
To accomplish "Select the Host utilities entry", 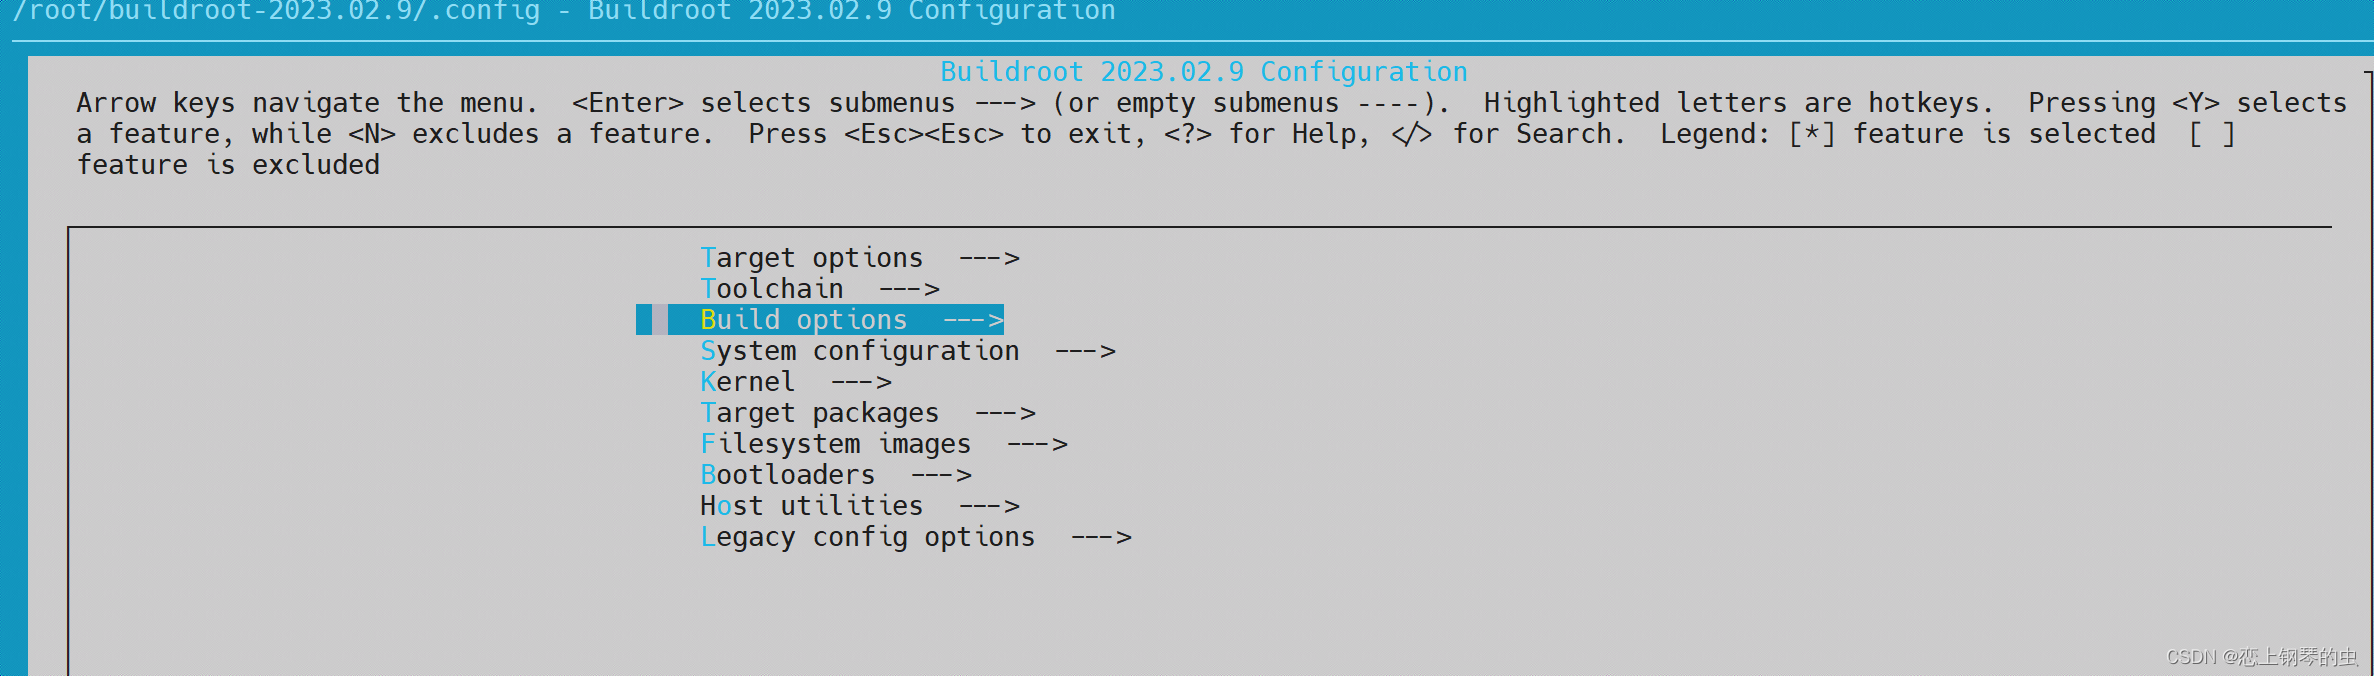I will (810, 505).
